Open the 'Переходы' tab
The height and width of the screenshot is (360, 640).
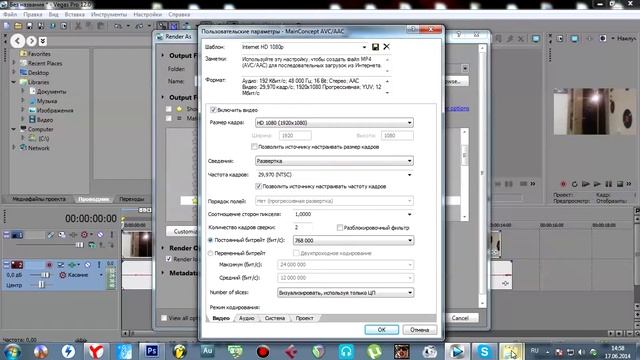click(132, 199)
